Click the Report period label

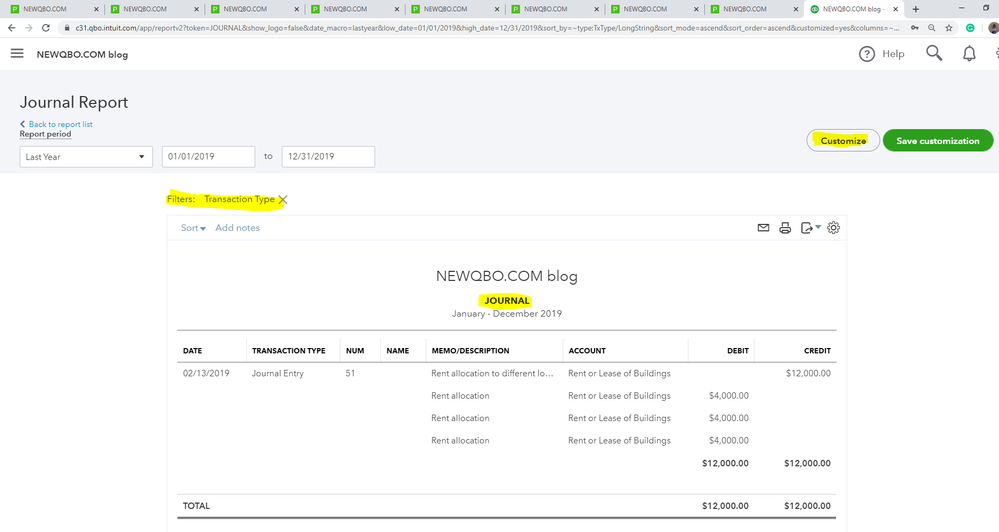point(45,134)
